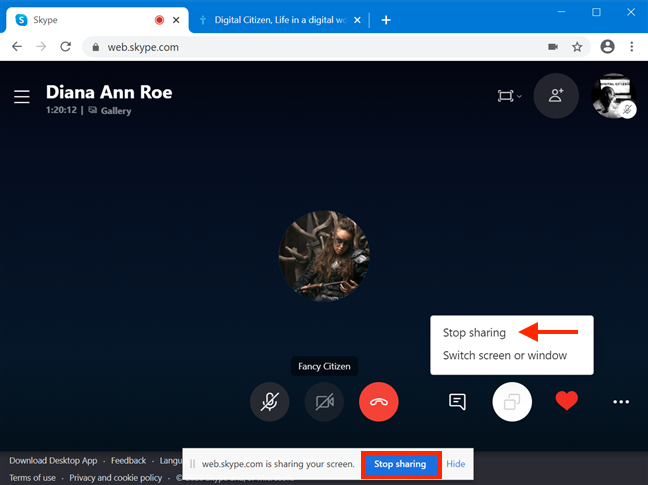Open the Gallery link under the name
This screenshot has width=648, height=485.
pos(110,111)
